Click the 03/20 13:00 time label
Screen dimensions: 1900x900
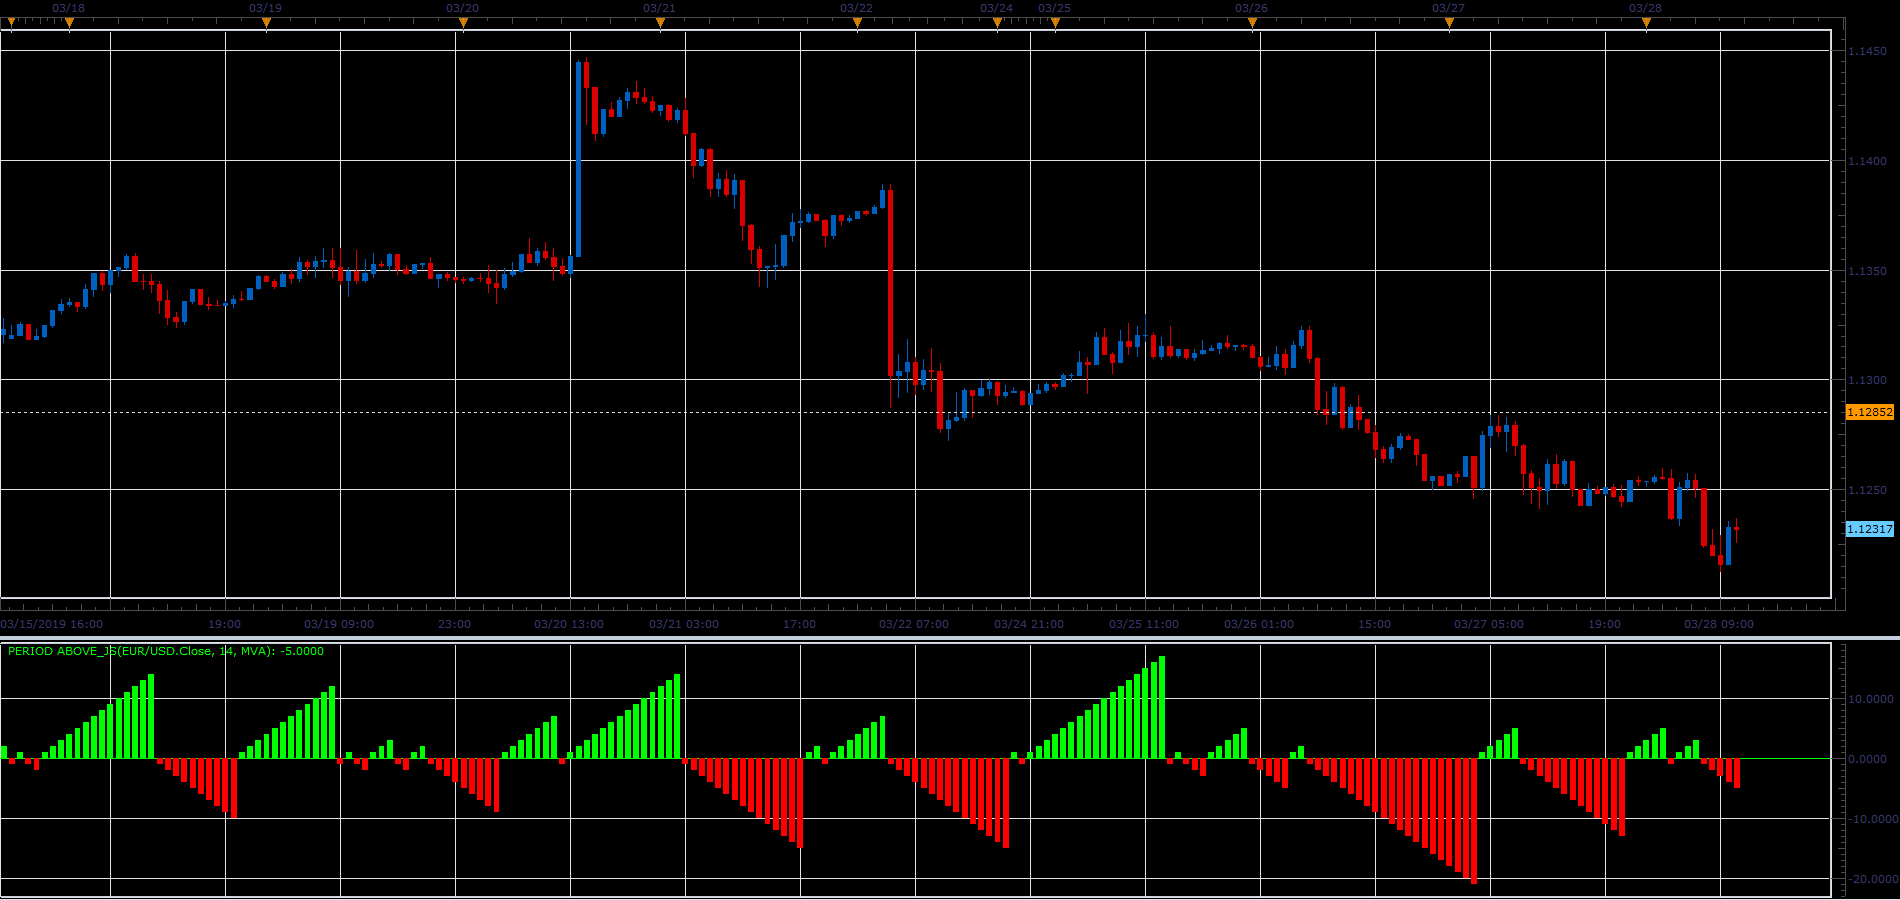pos(569,624)
